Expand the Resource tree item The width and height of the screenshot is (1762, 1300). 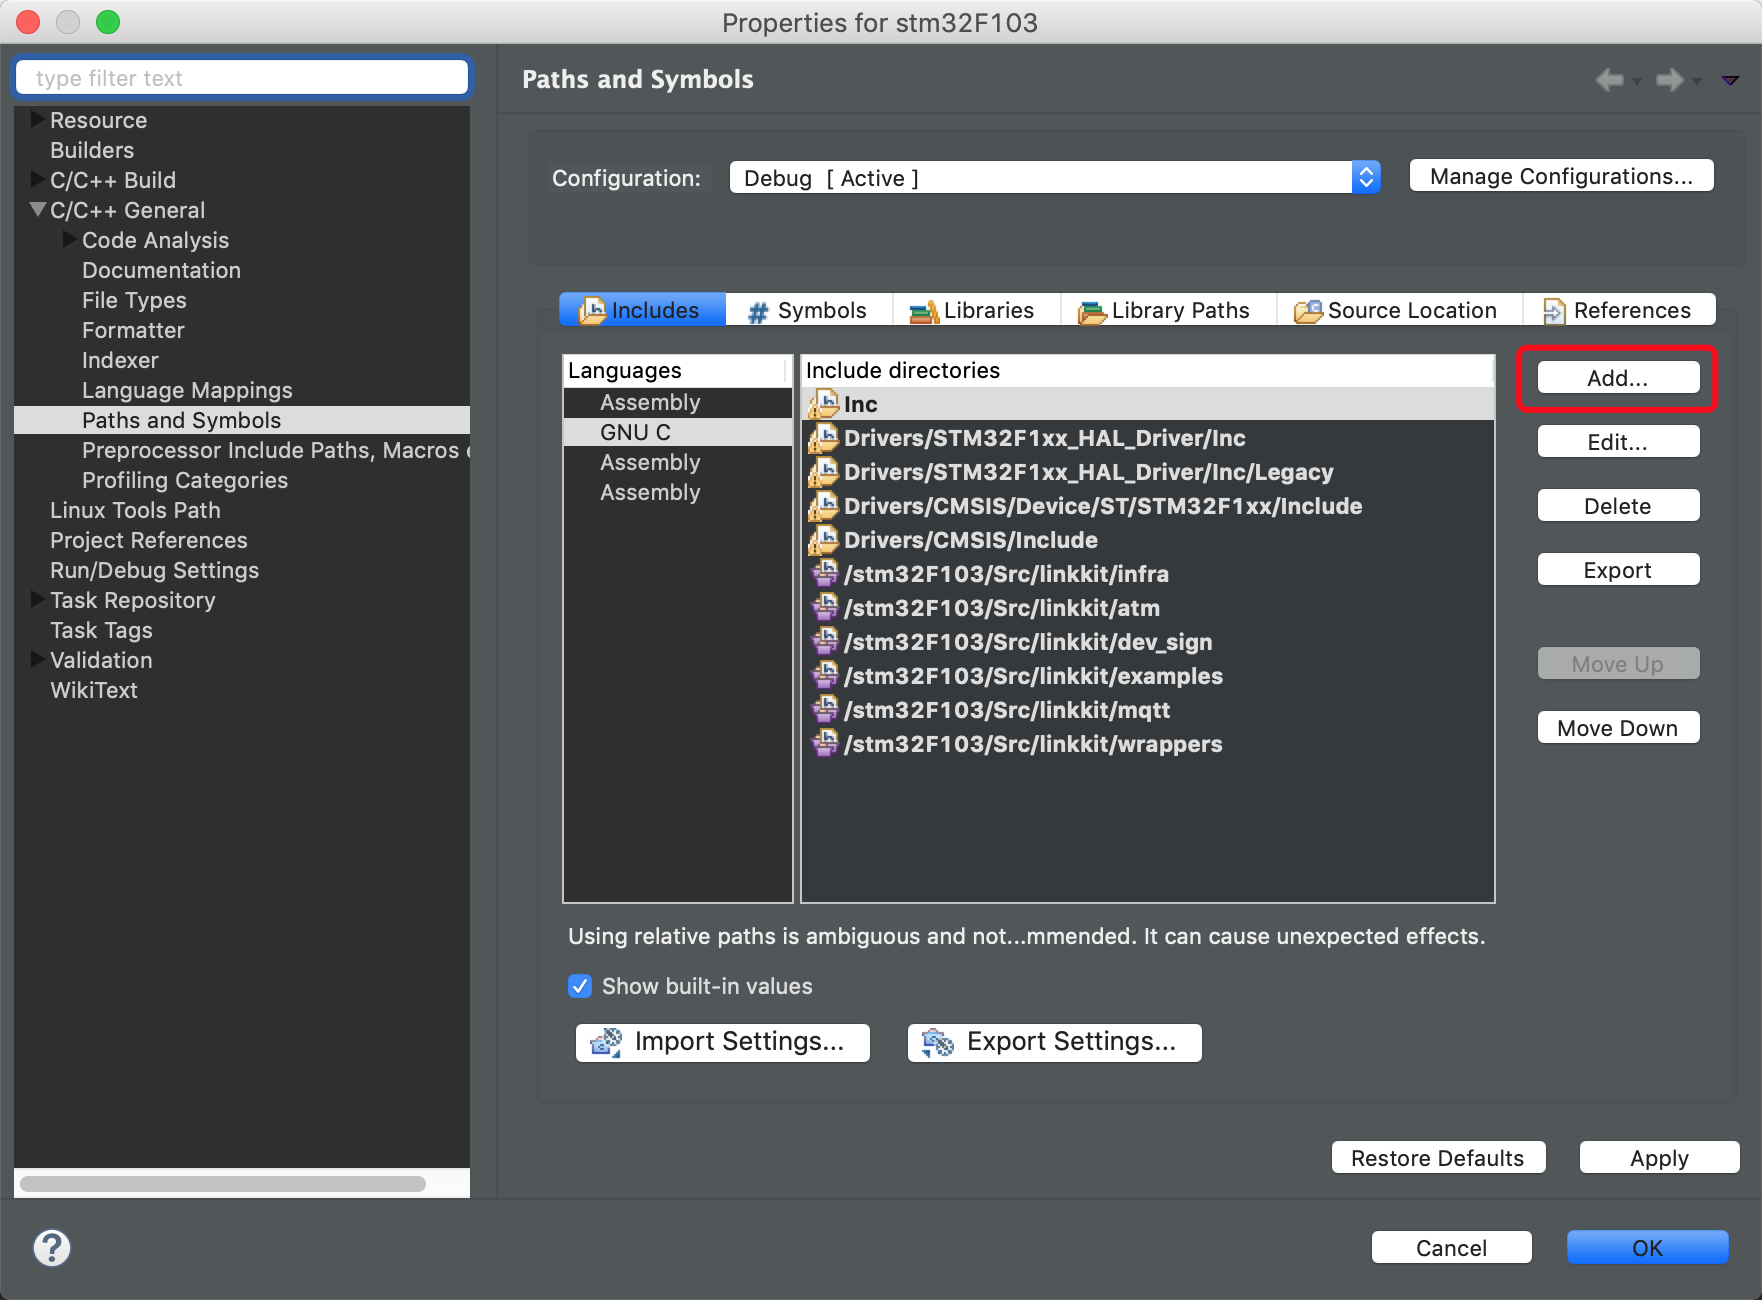click(x=38, y=119)
